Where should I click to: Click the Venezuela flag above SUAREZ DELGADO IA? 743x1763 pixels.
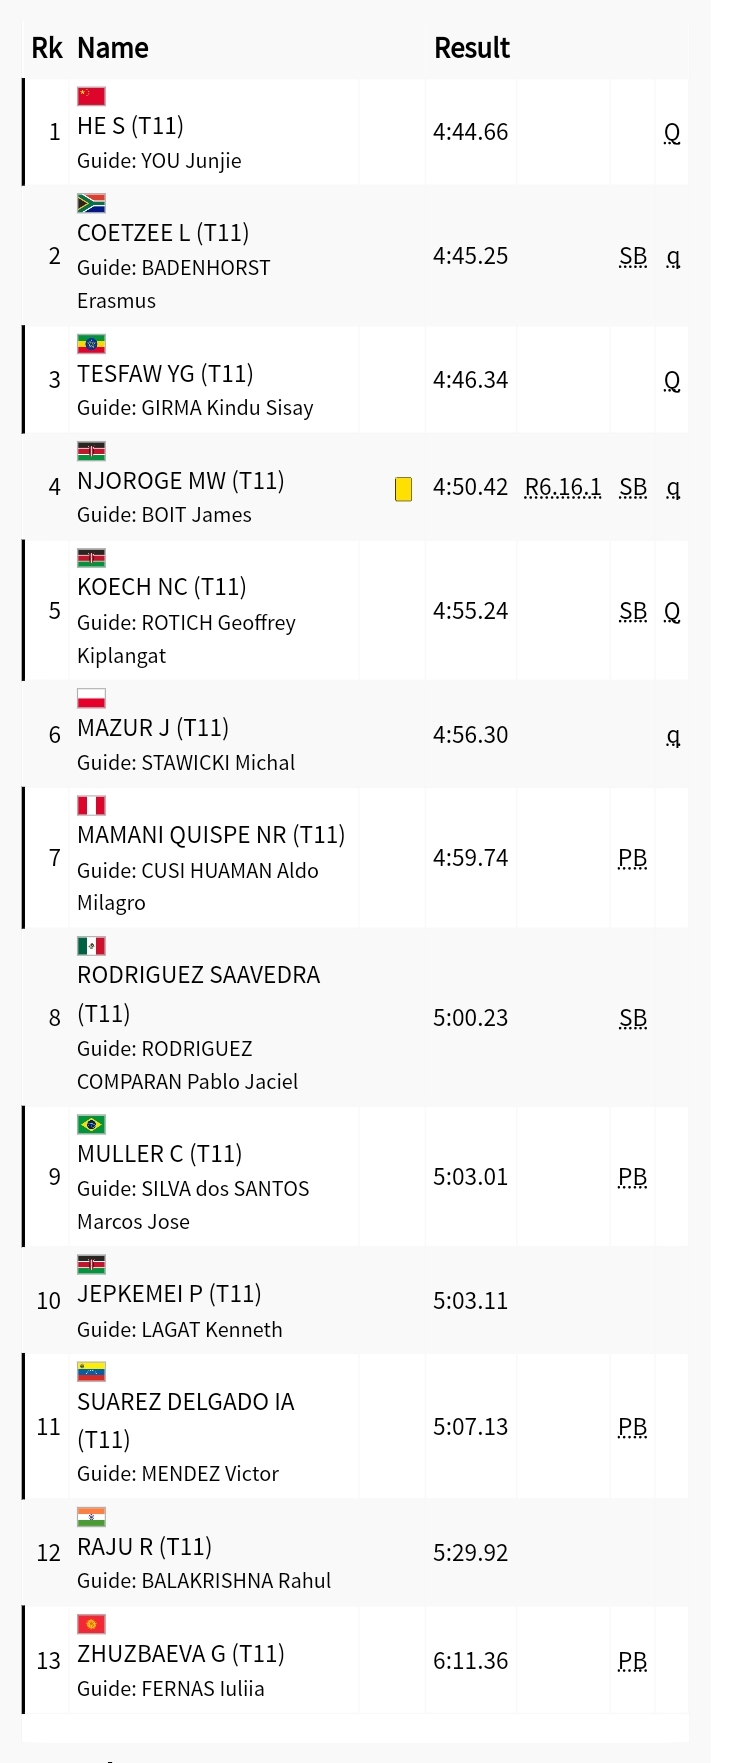[91, 1372]
